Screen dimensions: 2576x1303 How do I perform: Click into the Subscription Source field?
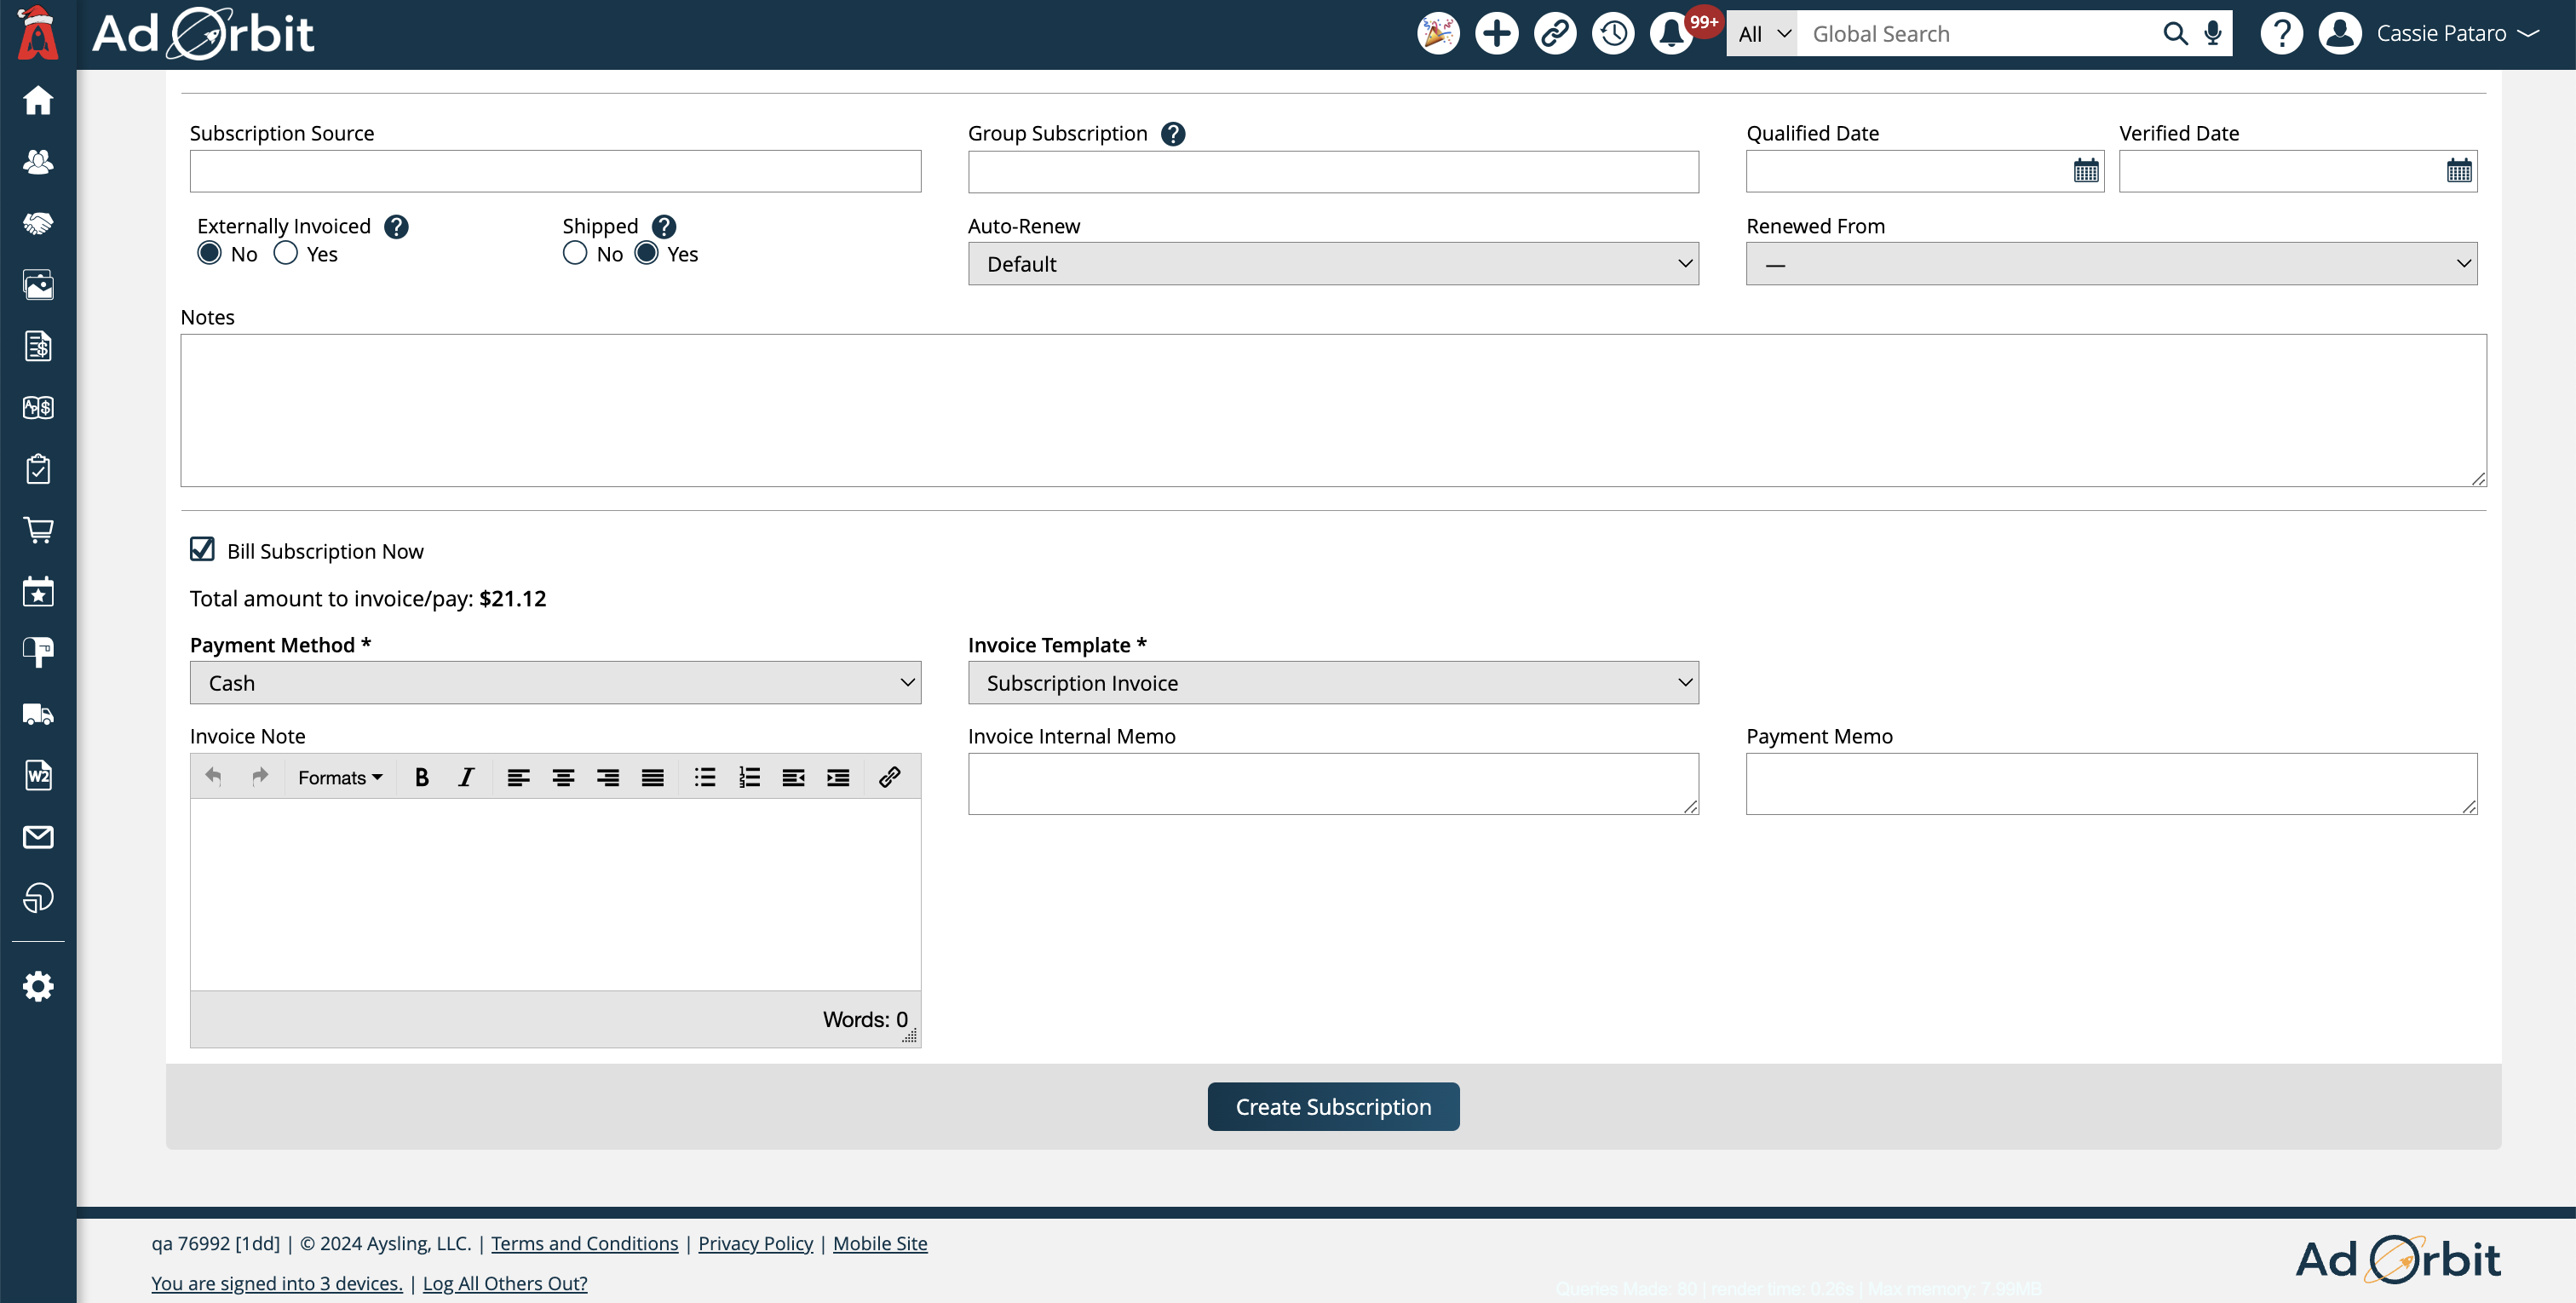click(x=555, y=171)
